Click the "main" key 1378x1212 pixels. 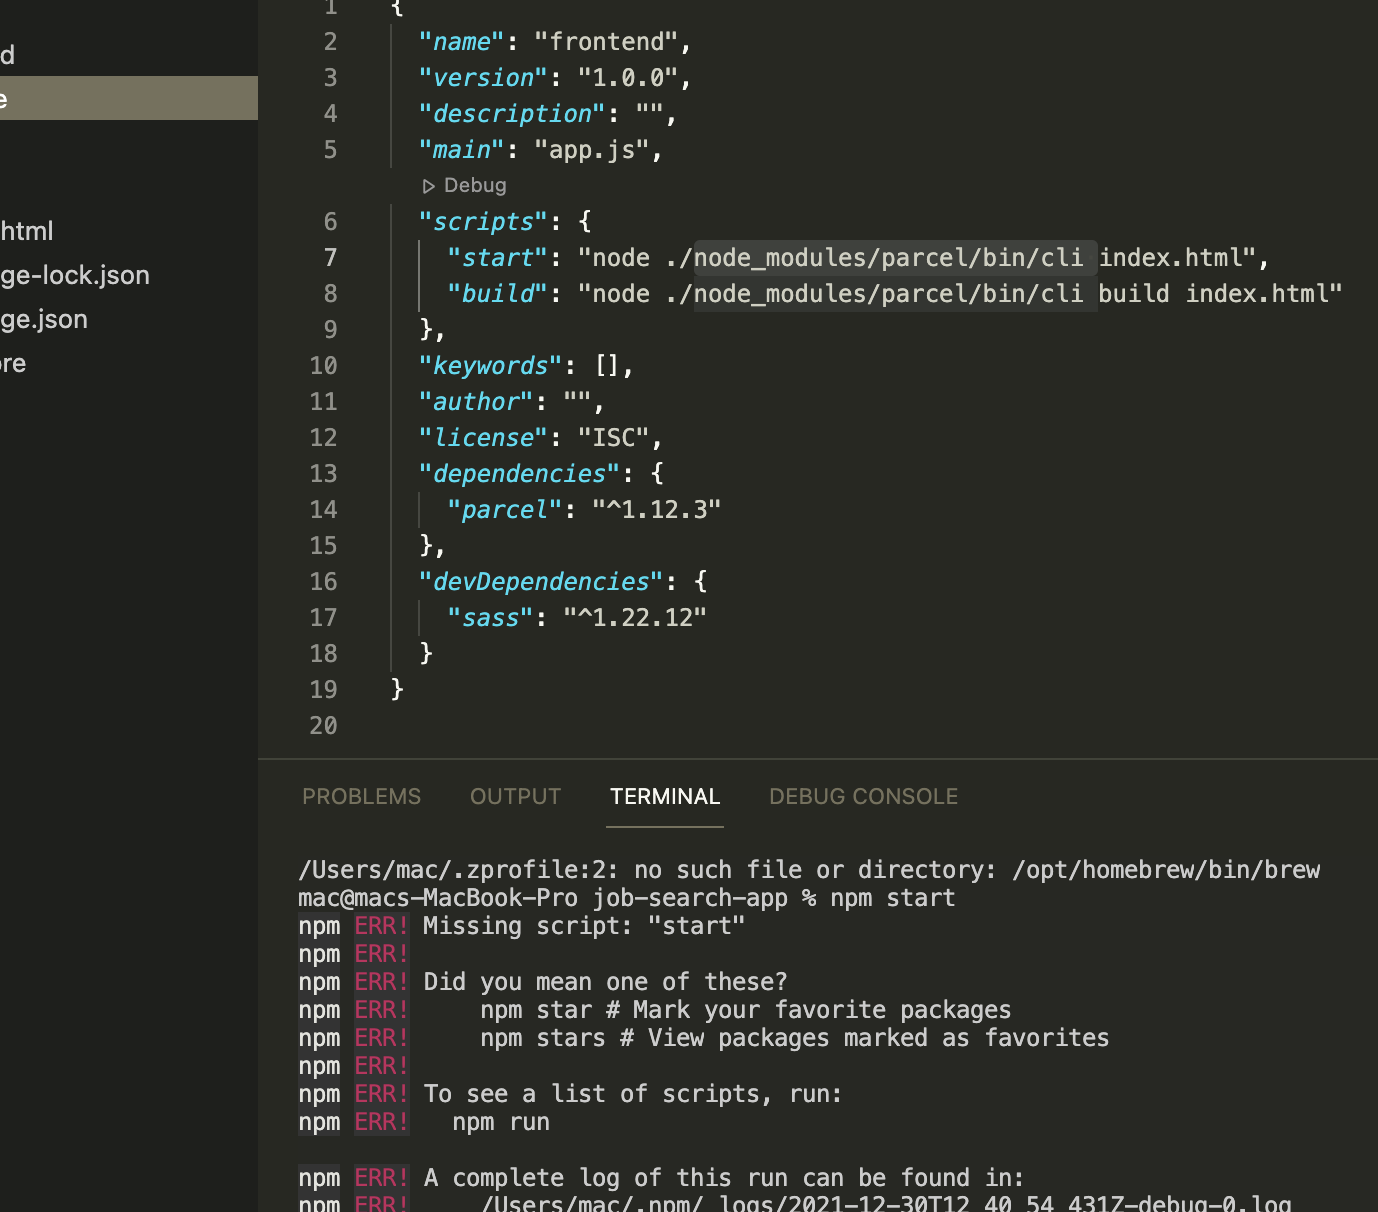click(462, 150)
